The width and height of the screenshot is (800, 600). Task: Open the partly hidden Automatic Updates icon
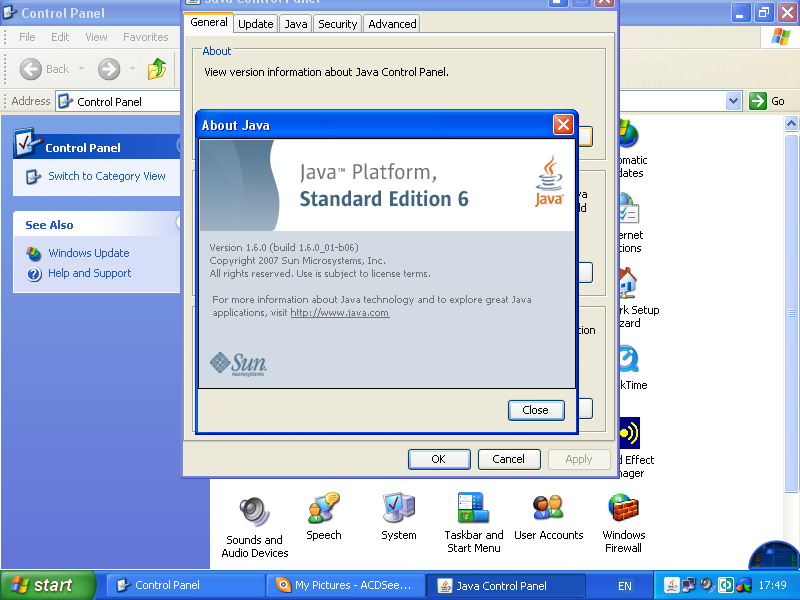(629, 134)
